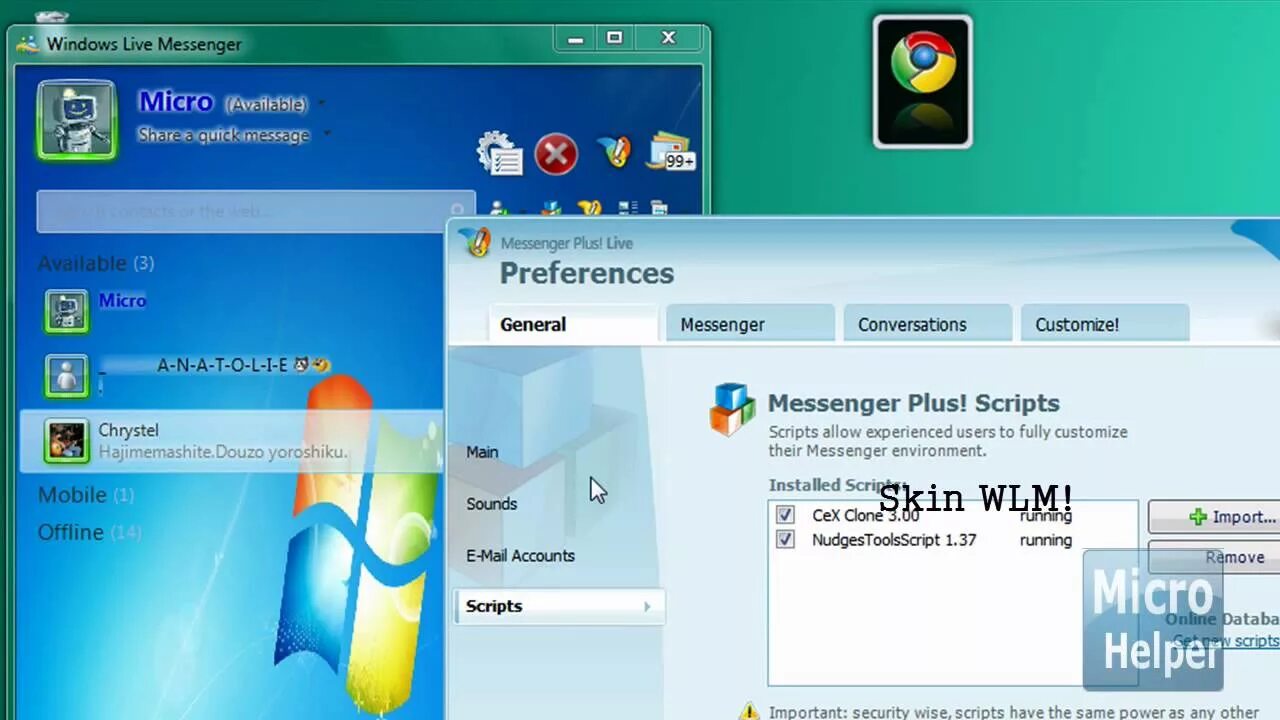This screenshot has height=720, width=1280.
Task: Click the Get new scripts link
Action: [1226, 641]
